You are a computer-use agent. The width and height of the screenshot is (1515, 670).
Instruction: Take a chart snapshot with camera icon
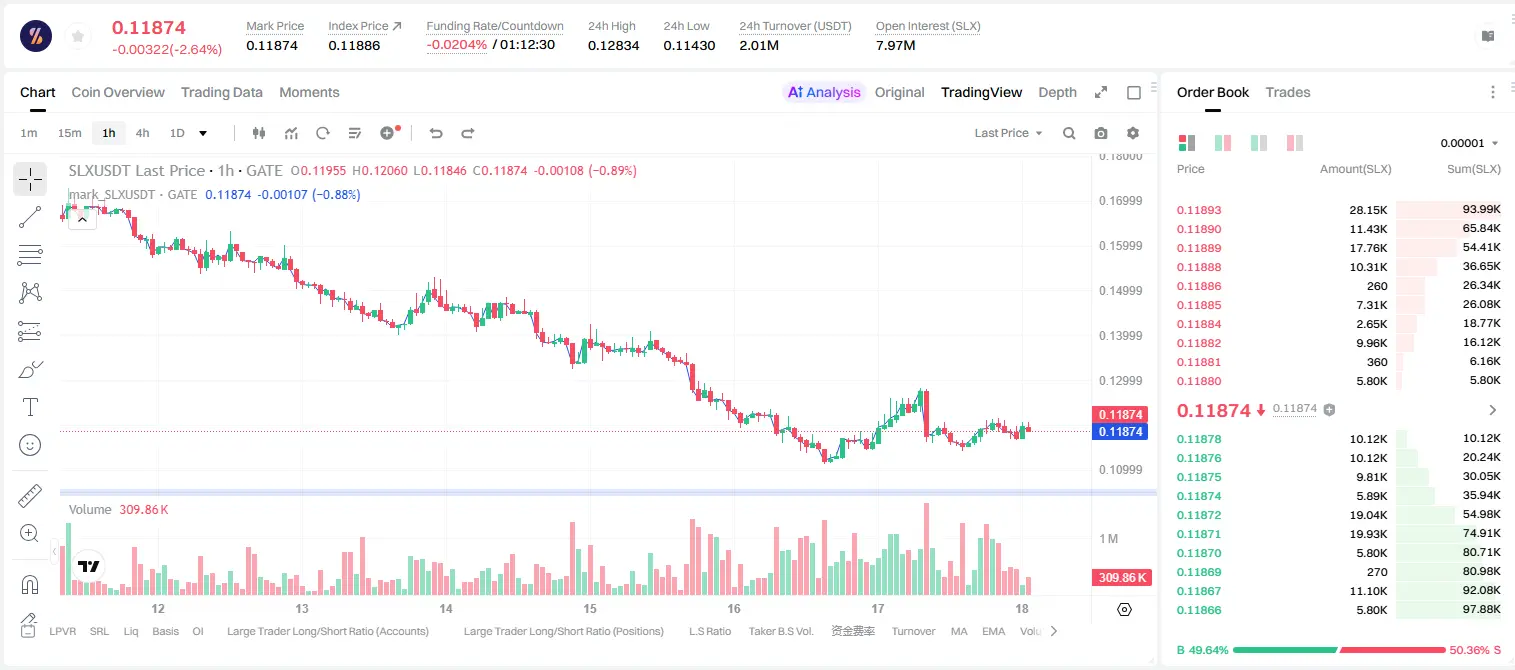(x=1101, y=133)
